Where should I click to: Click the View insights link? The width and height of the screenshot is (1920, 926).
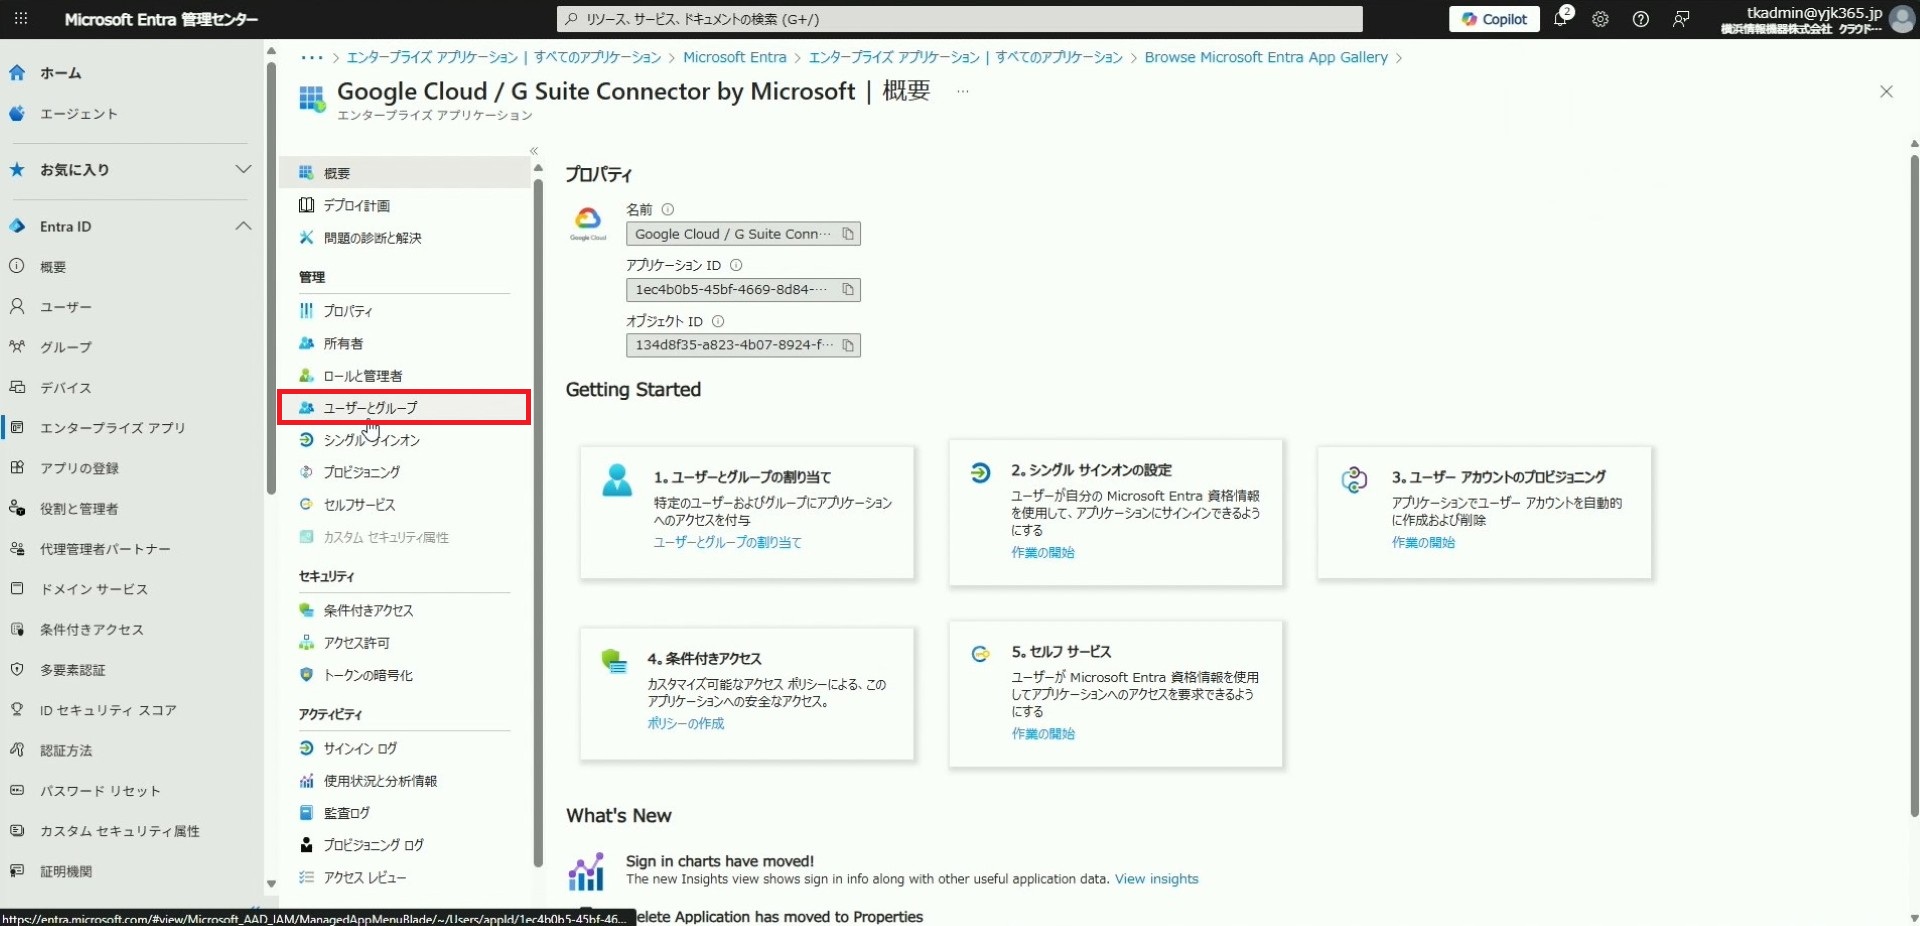pyautogui.click(x=1156, y=879)
